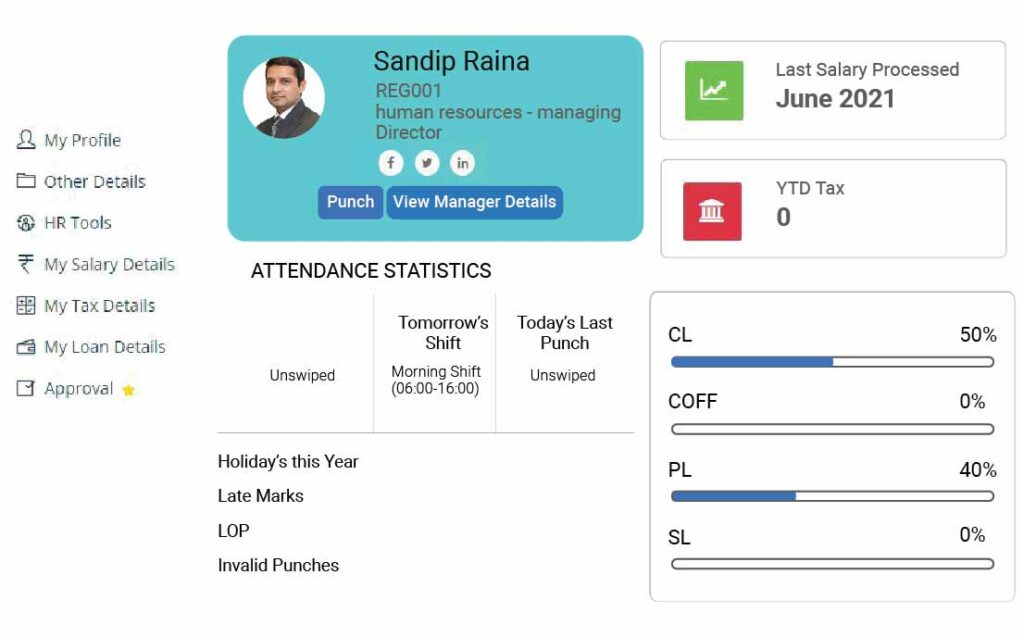
Task: Click Sandip Raina's profile photo
Action: click(x=285, y=96)
